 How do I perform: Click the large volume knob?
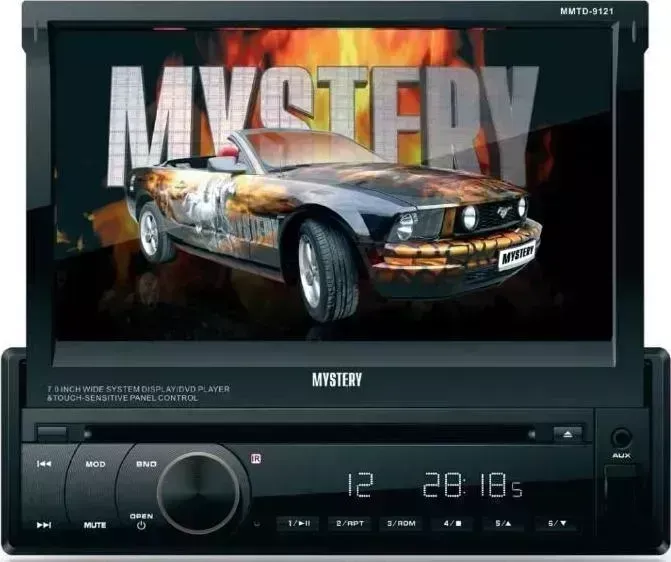[x=198, y=493]
